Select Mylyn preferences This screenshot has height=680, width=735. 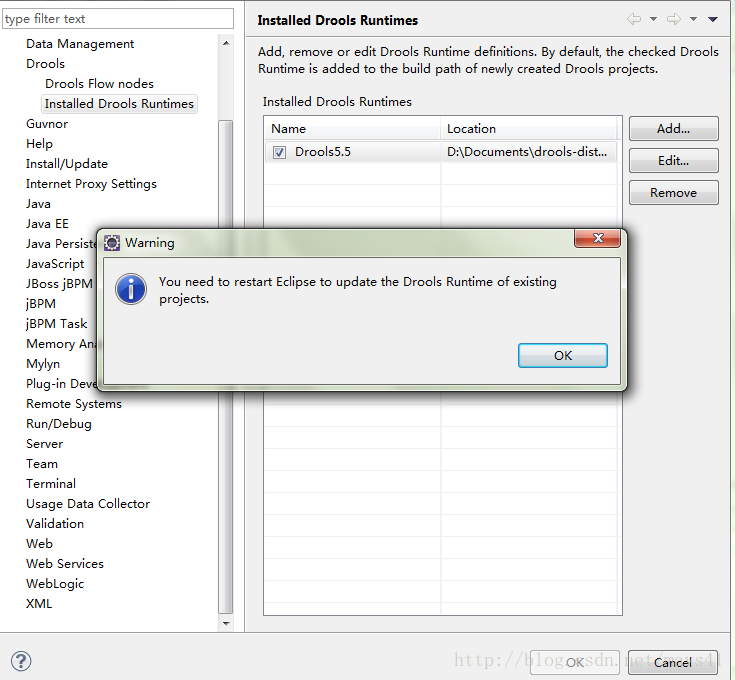pyautogui.click(x=43, y=364)
